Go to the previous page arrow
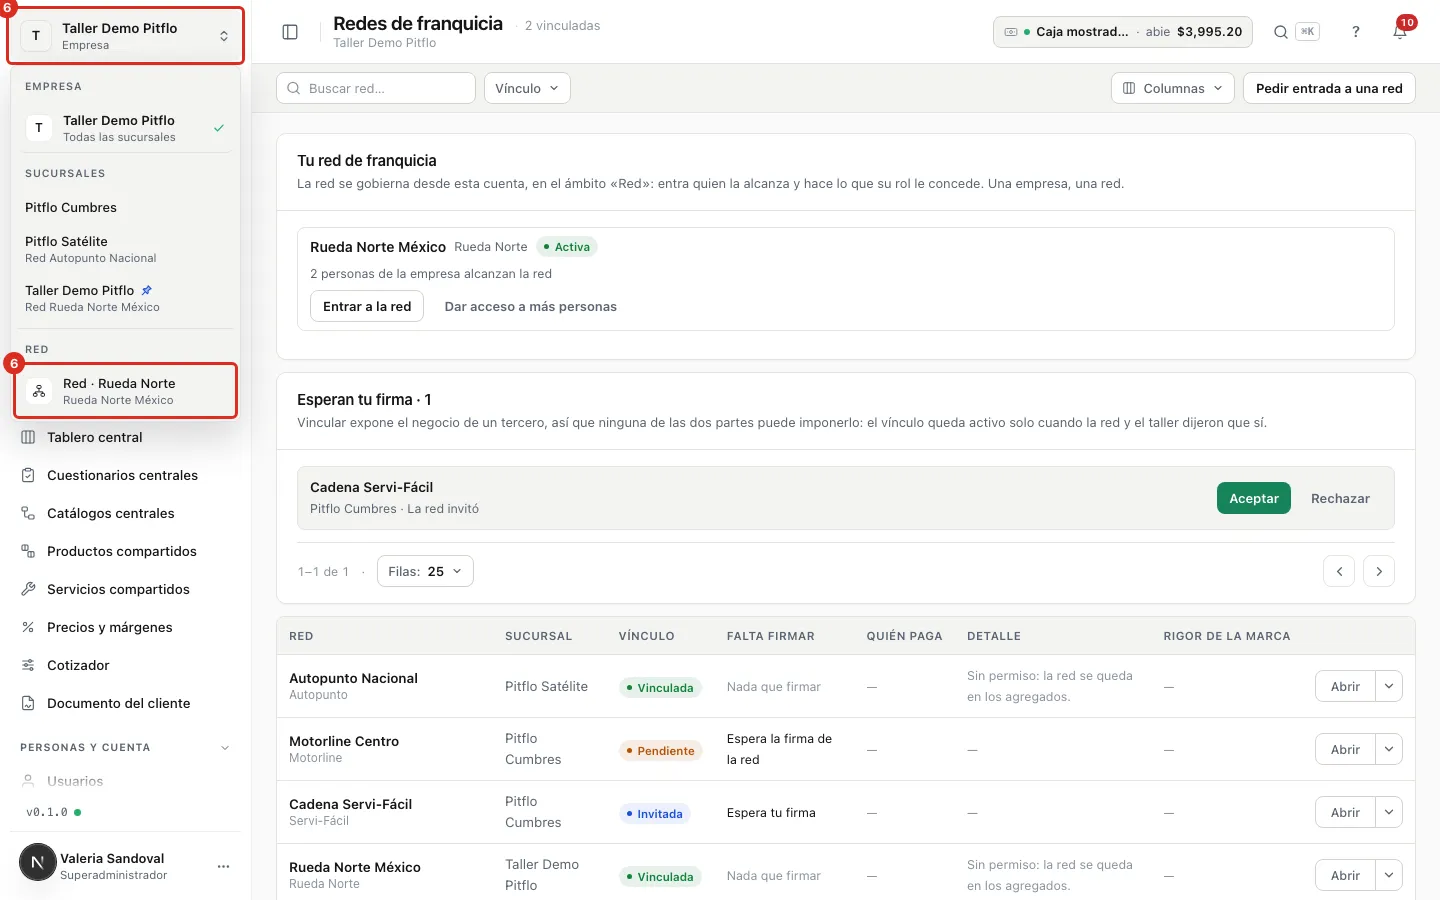This screenshot has height=900, width=1440. coord(1339,571)
